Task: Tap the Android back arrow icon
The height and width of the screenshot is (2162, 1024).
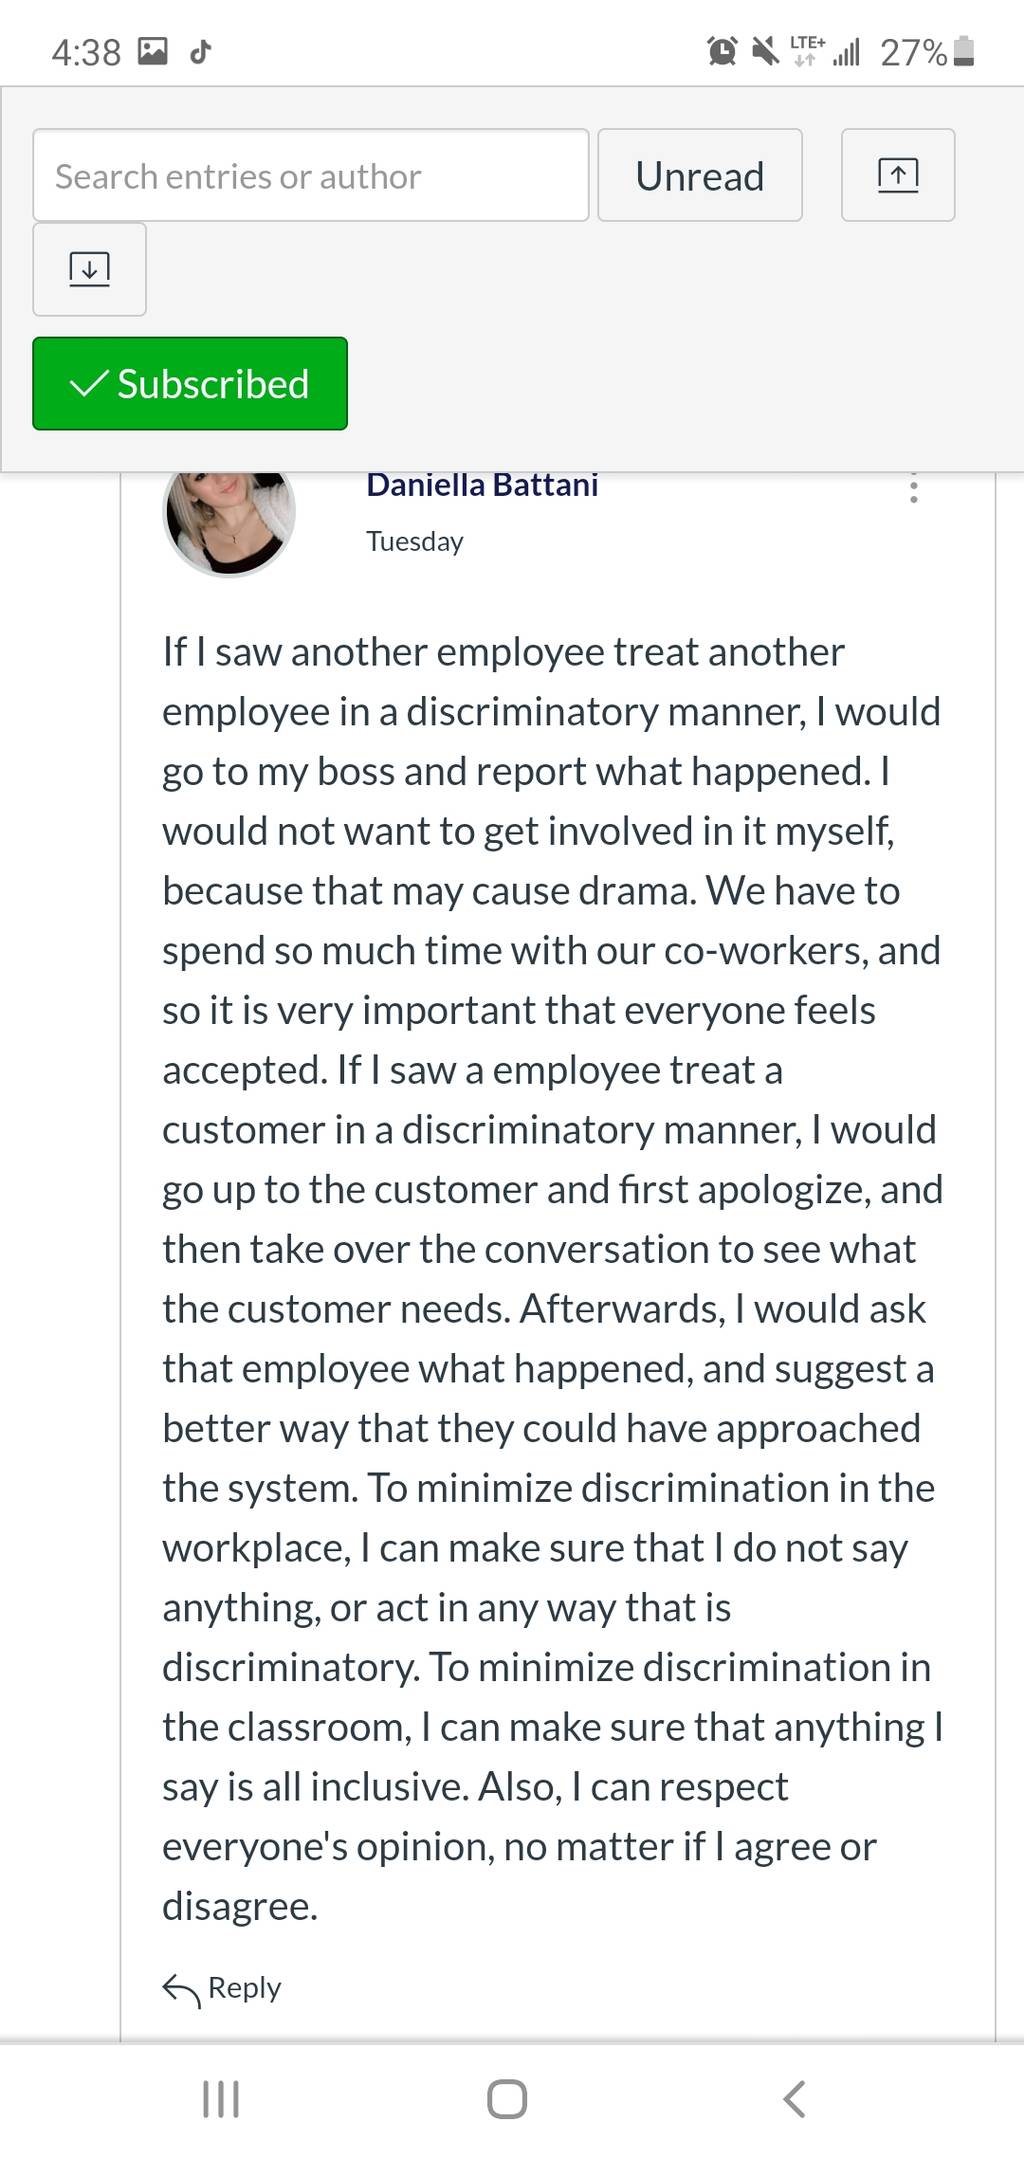Action: pyautogui.click(x=794, y=2098)
